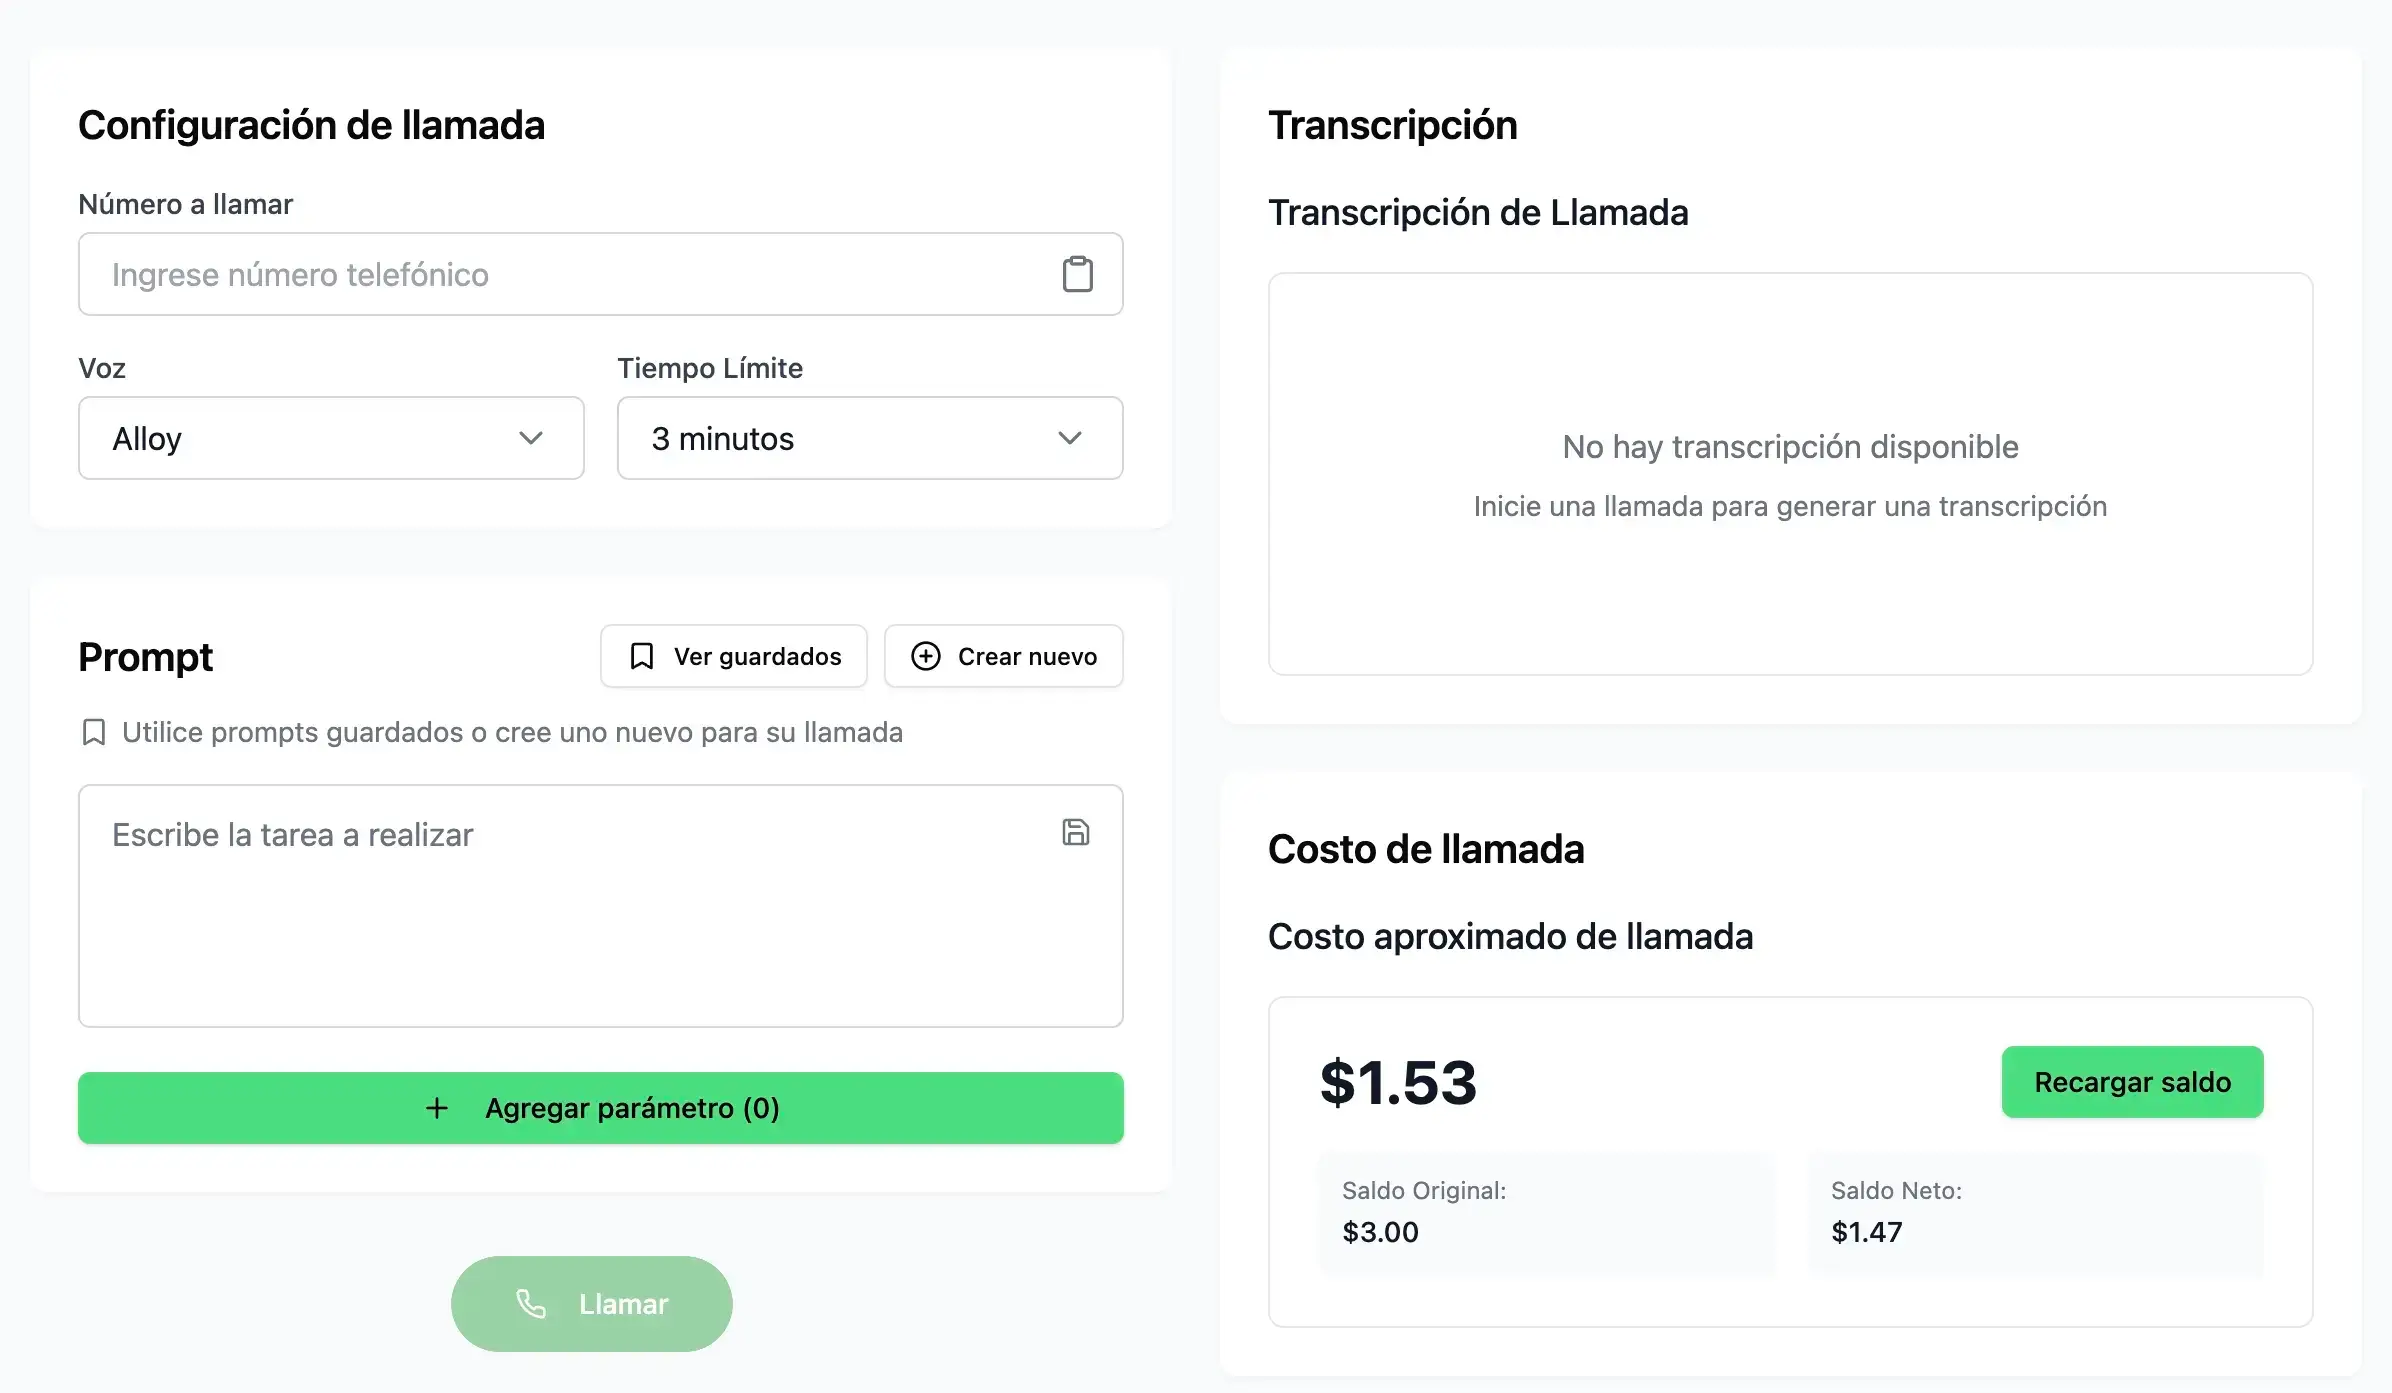This screenshot has height=1393, width=2392.
Task: Open the Voz dropdown showing Alloy
Action: coord(330,438)
